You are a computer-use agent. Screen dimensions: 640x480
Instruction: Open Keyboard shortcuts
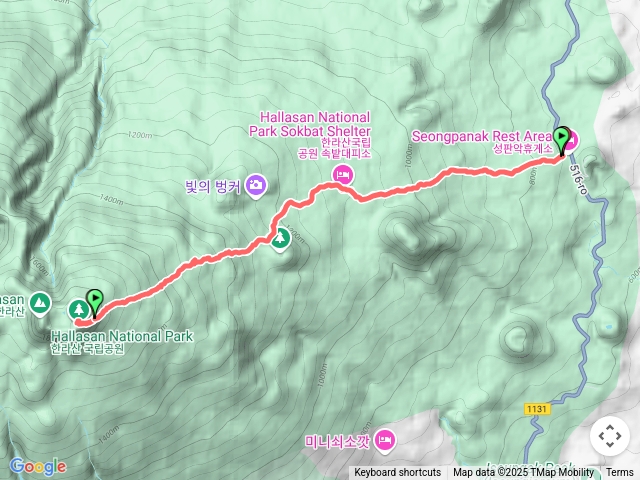[x=398, y=472]
